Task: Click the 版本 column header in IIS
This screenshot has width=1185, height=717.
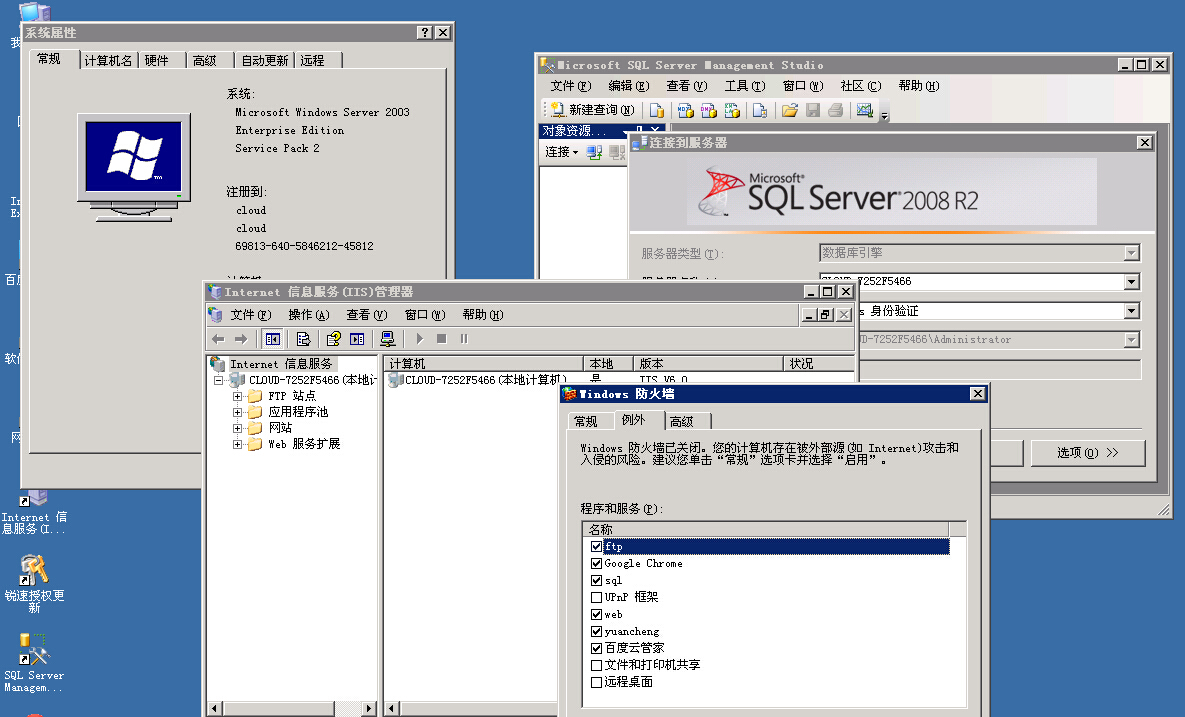Action: click(x=708, y=363)
